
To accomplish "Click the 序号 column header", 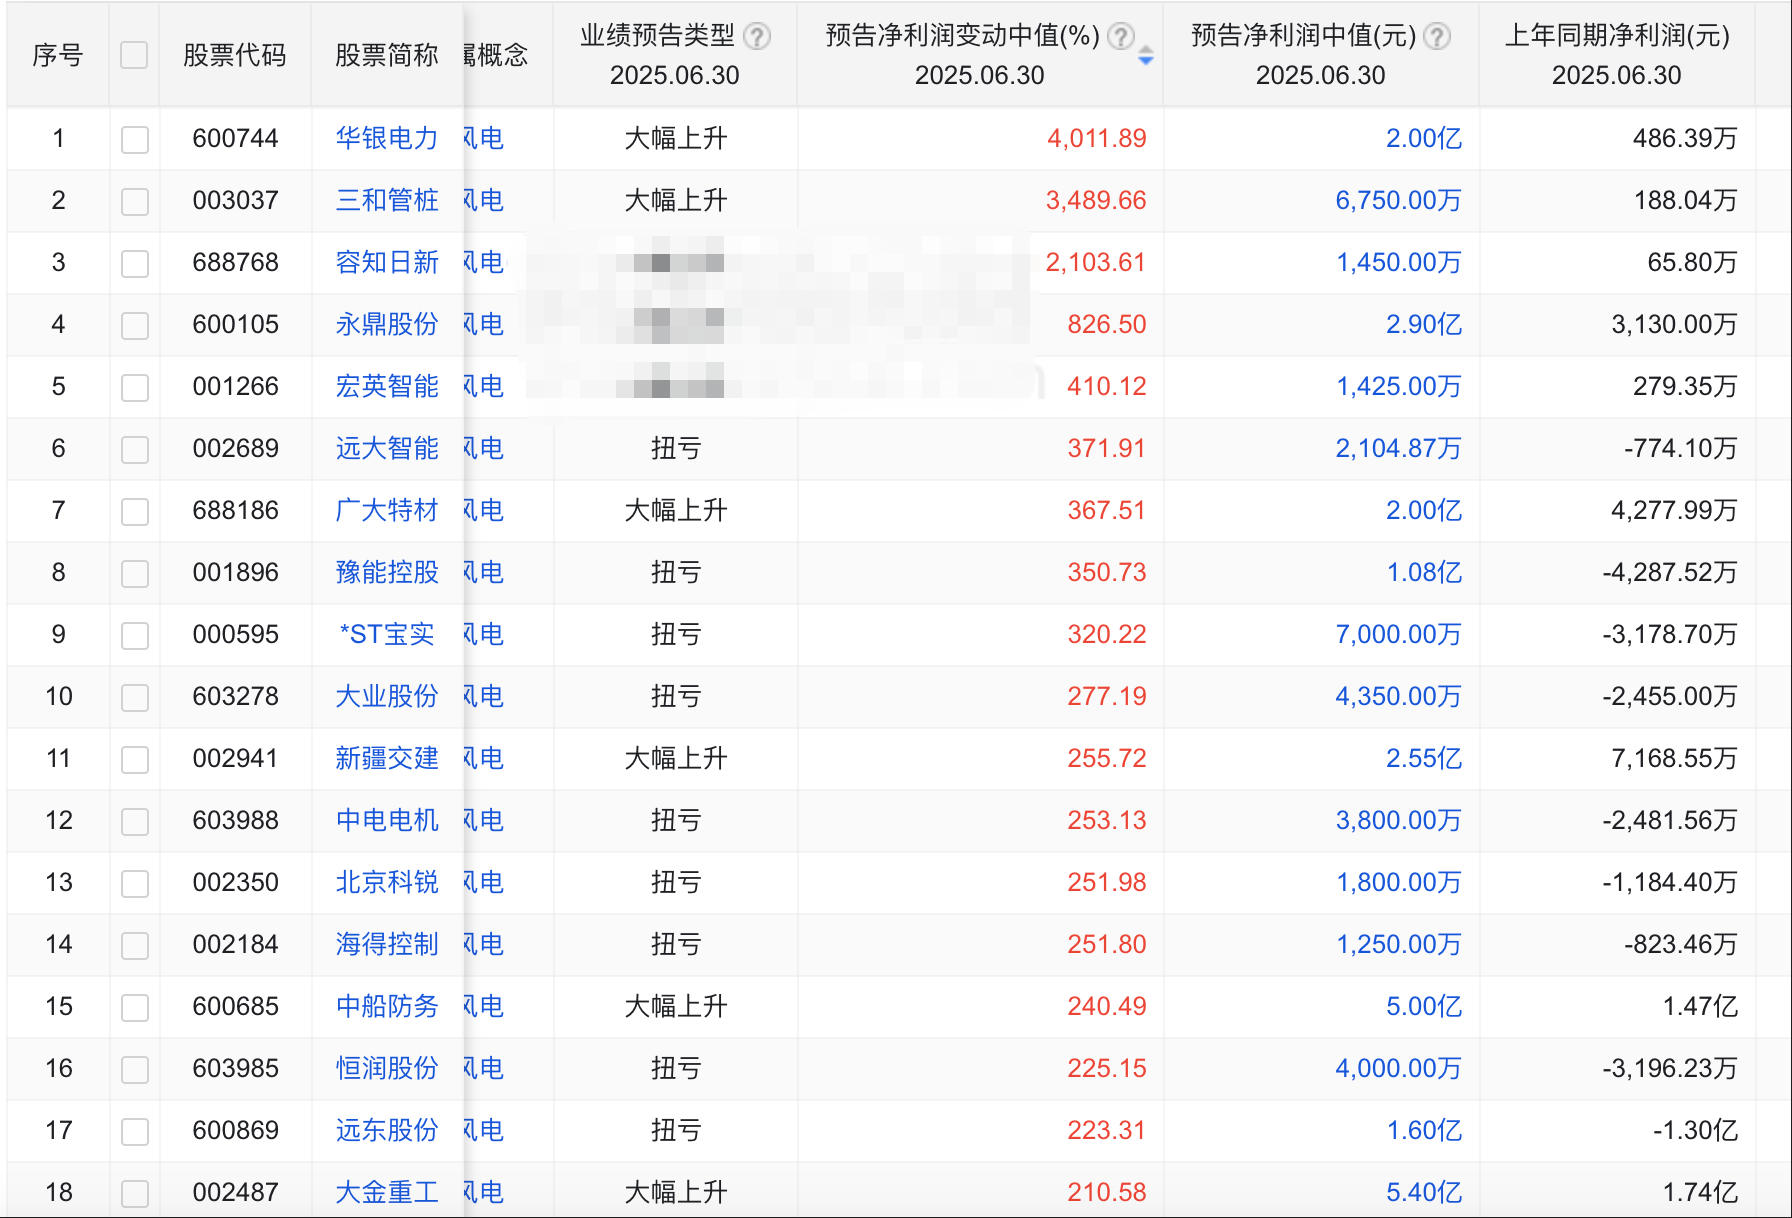I will 58,55.
